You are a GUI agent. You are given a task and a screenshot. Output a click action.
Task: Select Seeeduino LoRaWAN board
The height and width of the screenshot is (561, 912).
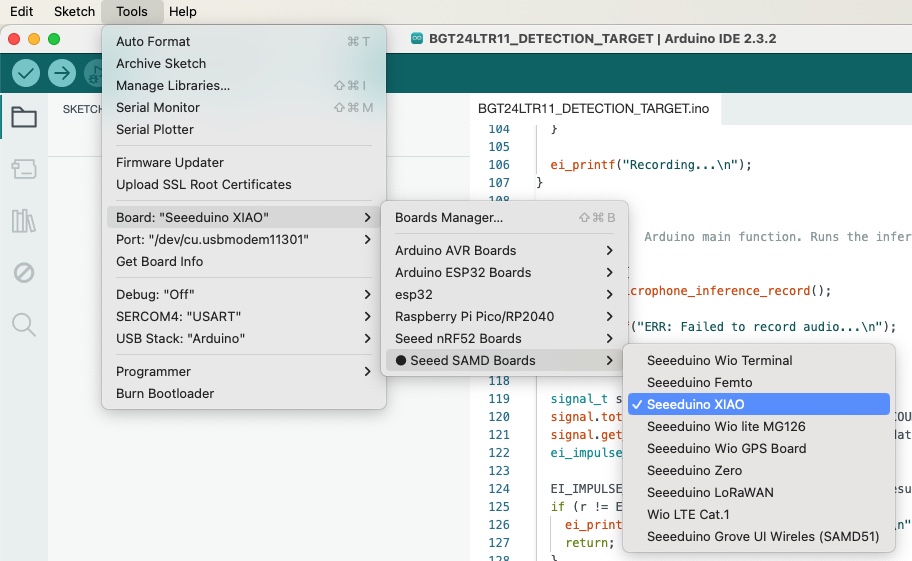[758, 493]
